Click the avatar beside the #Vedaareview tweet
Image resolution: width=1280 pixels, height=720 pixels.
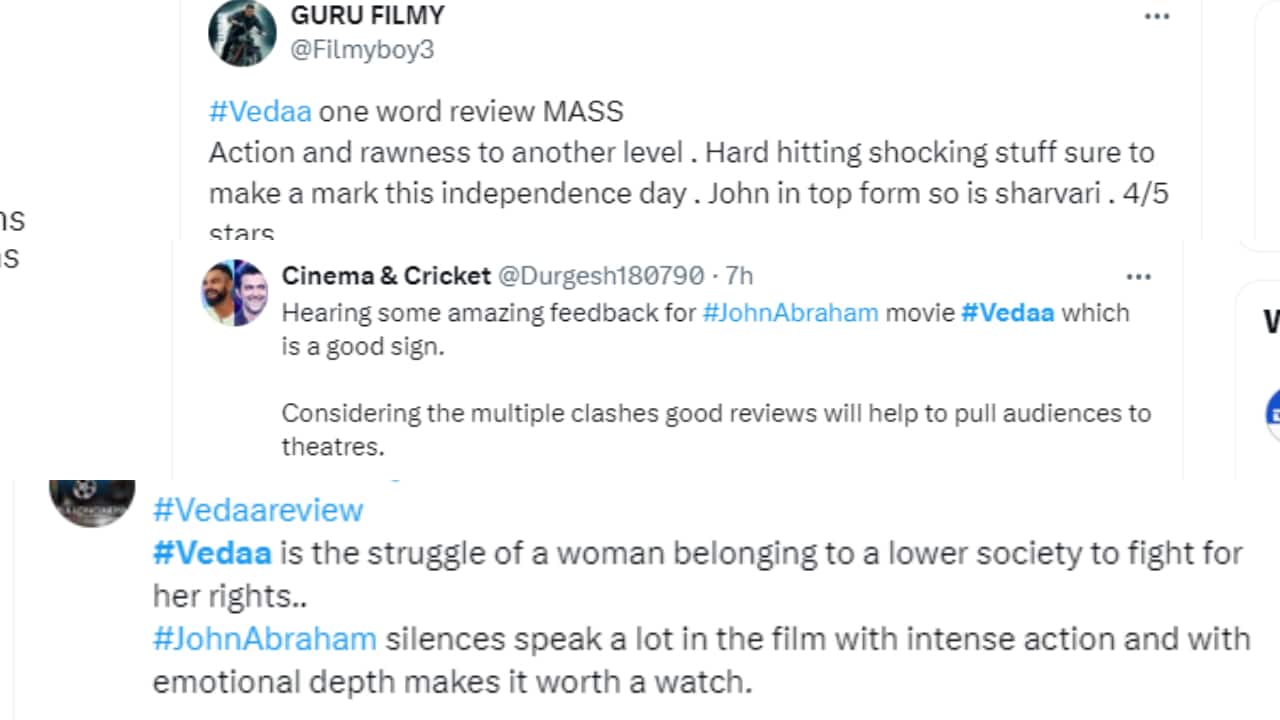click(92, 502)
